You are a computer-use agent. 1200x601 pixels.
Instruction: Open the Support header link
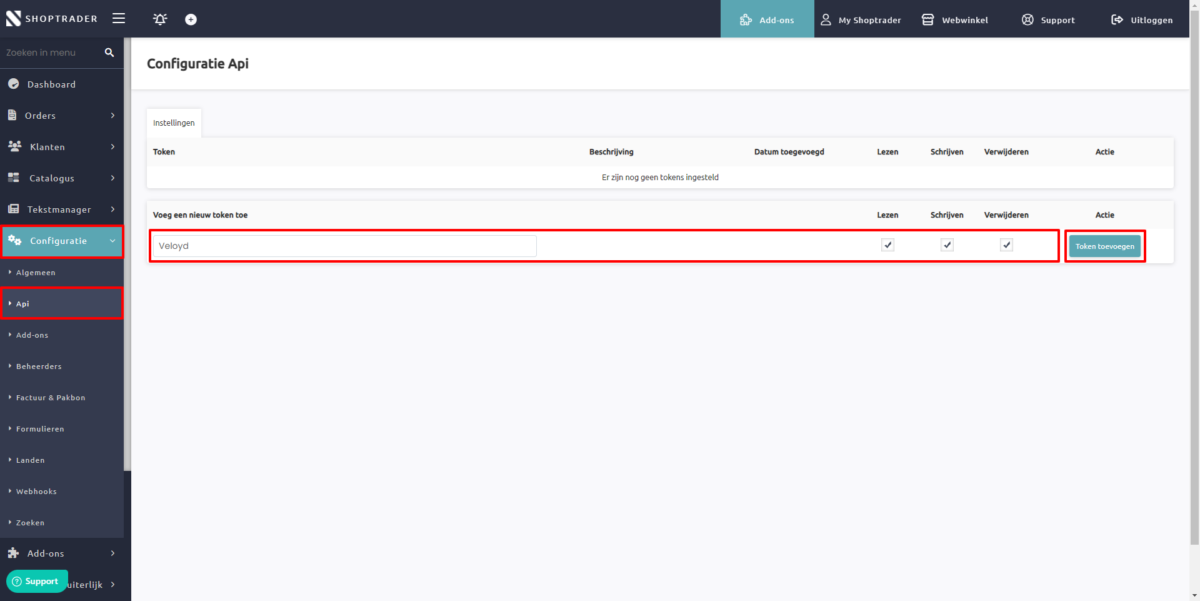coord(1048,20)
